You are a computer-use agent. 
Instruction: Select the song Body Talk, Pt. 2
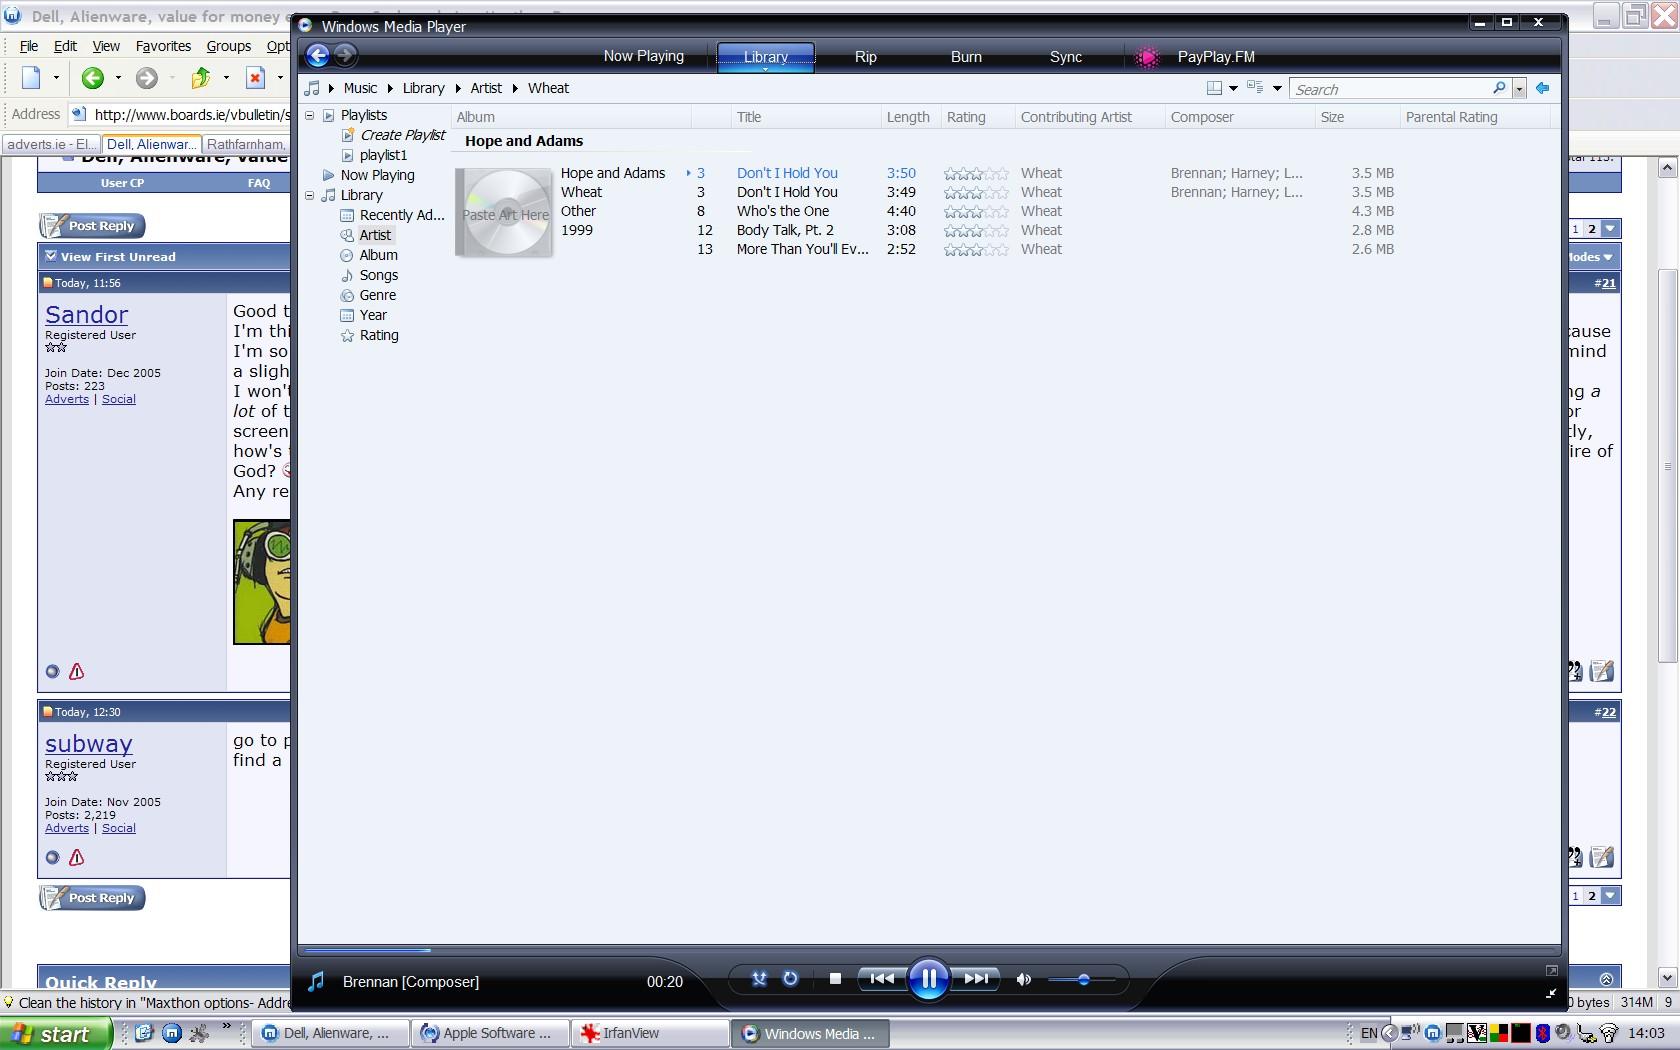click(x=785, y=230)
